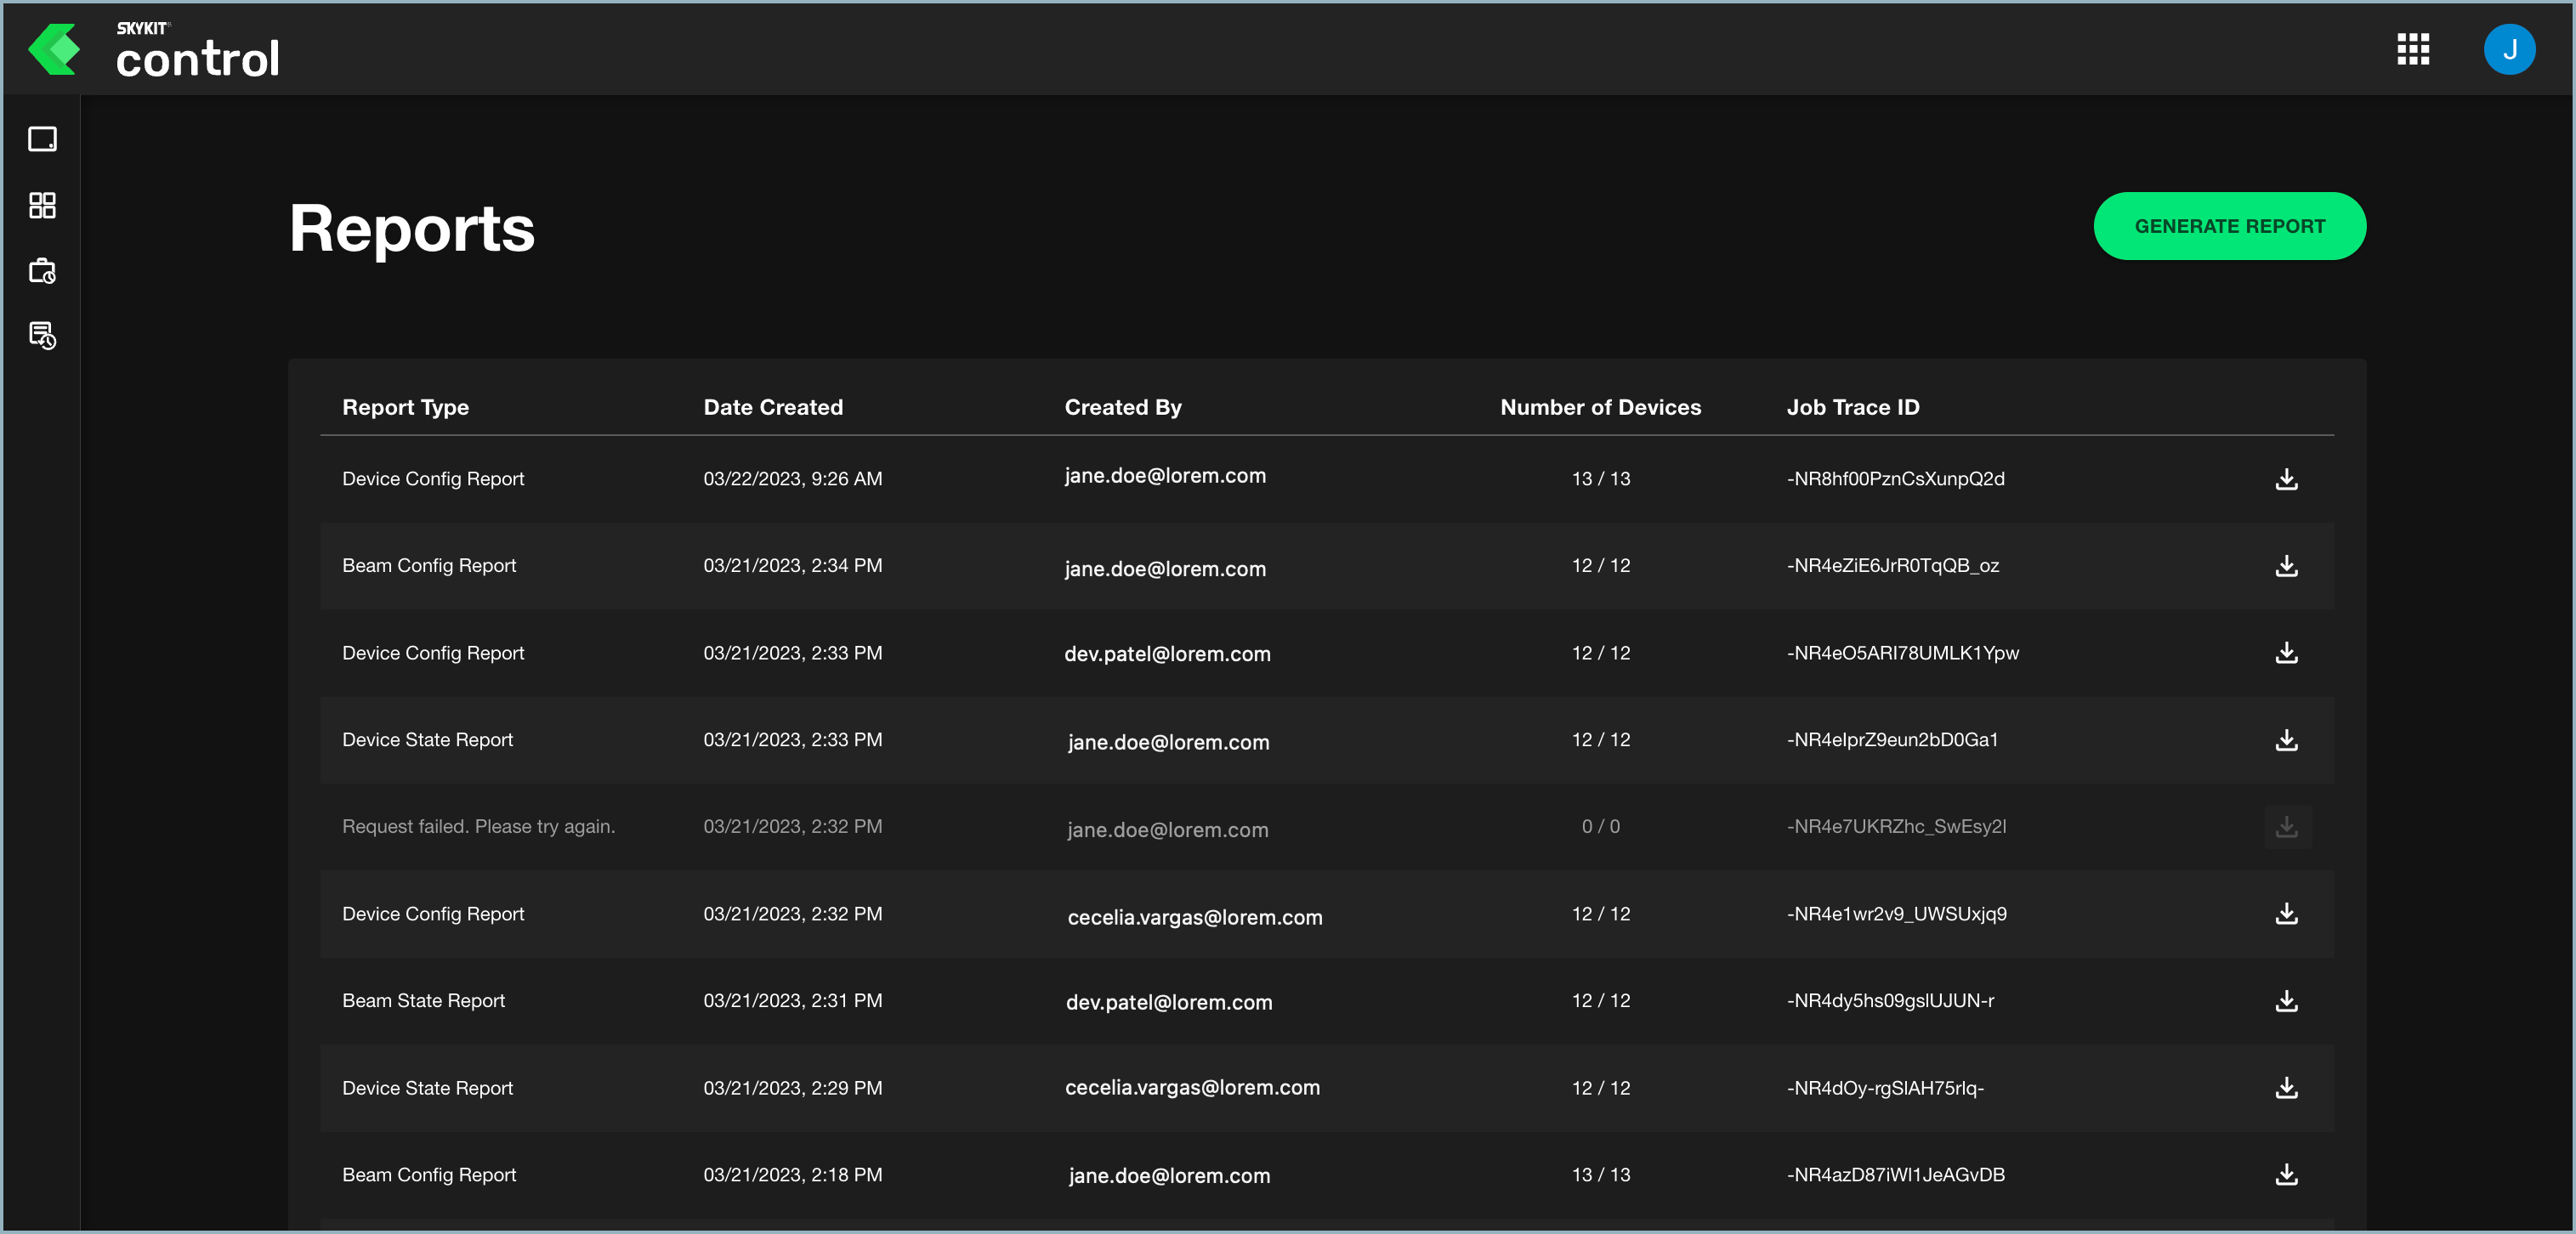Screen dimensions: 2576x1234
Task: Click device count 13 / 13 in top row
Action: tap(1600, 479)
